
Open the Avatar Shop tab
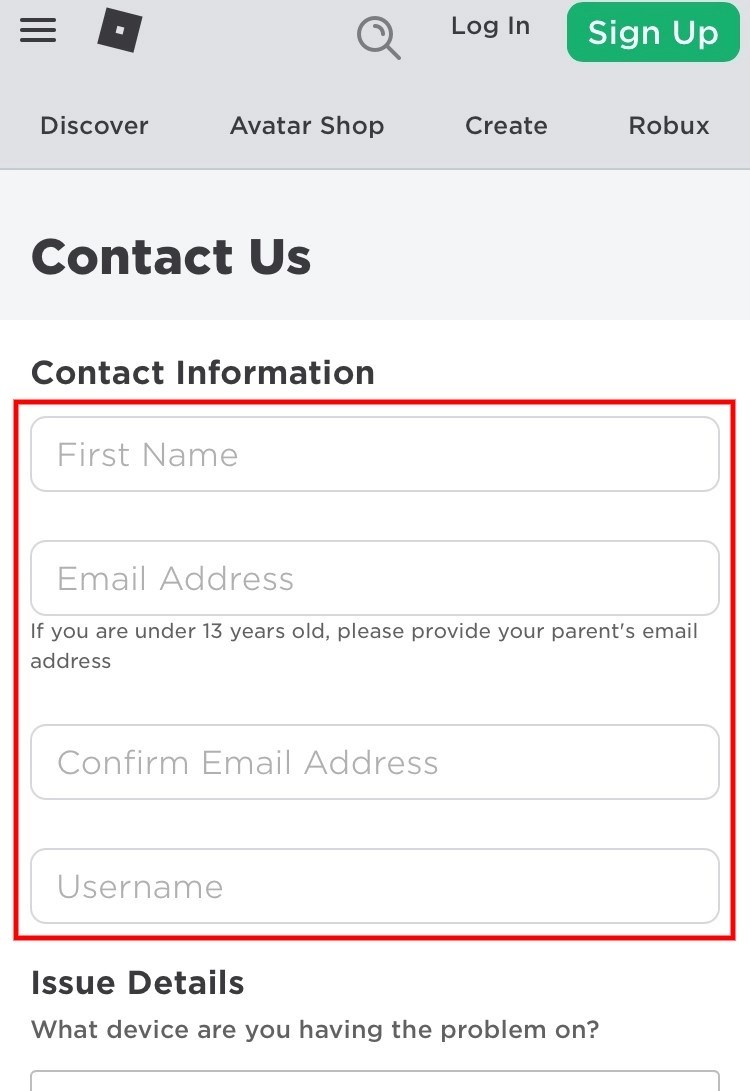tap(307, 126)
